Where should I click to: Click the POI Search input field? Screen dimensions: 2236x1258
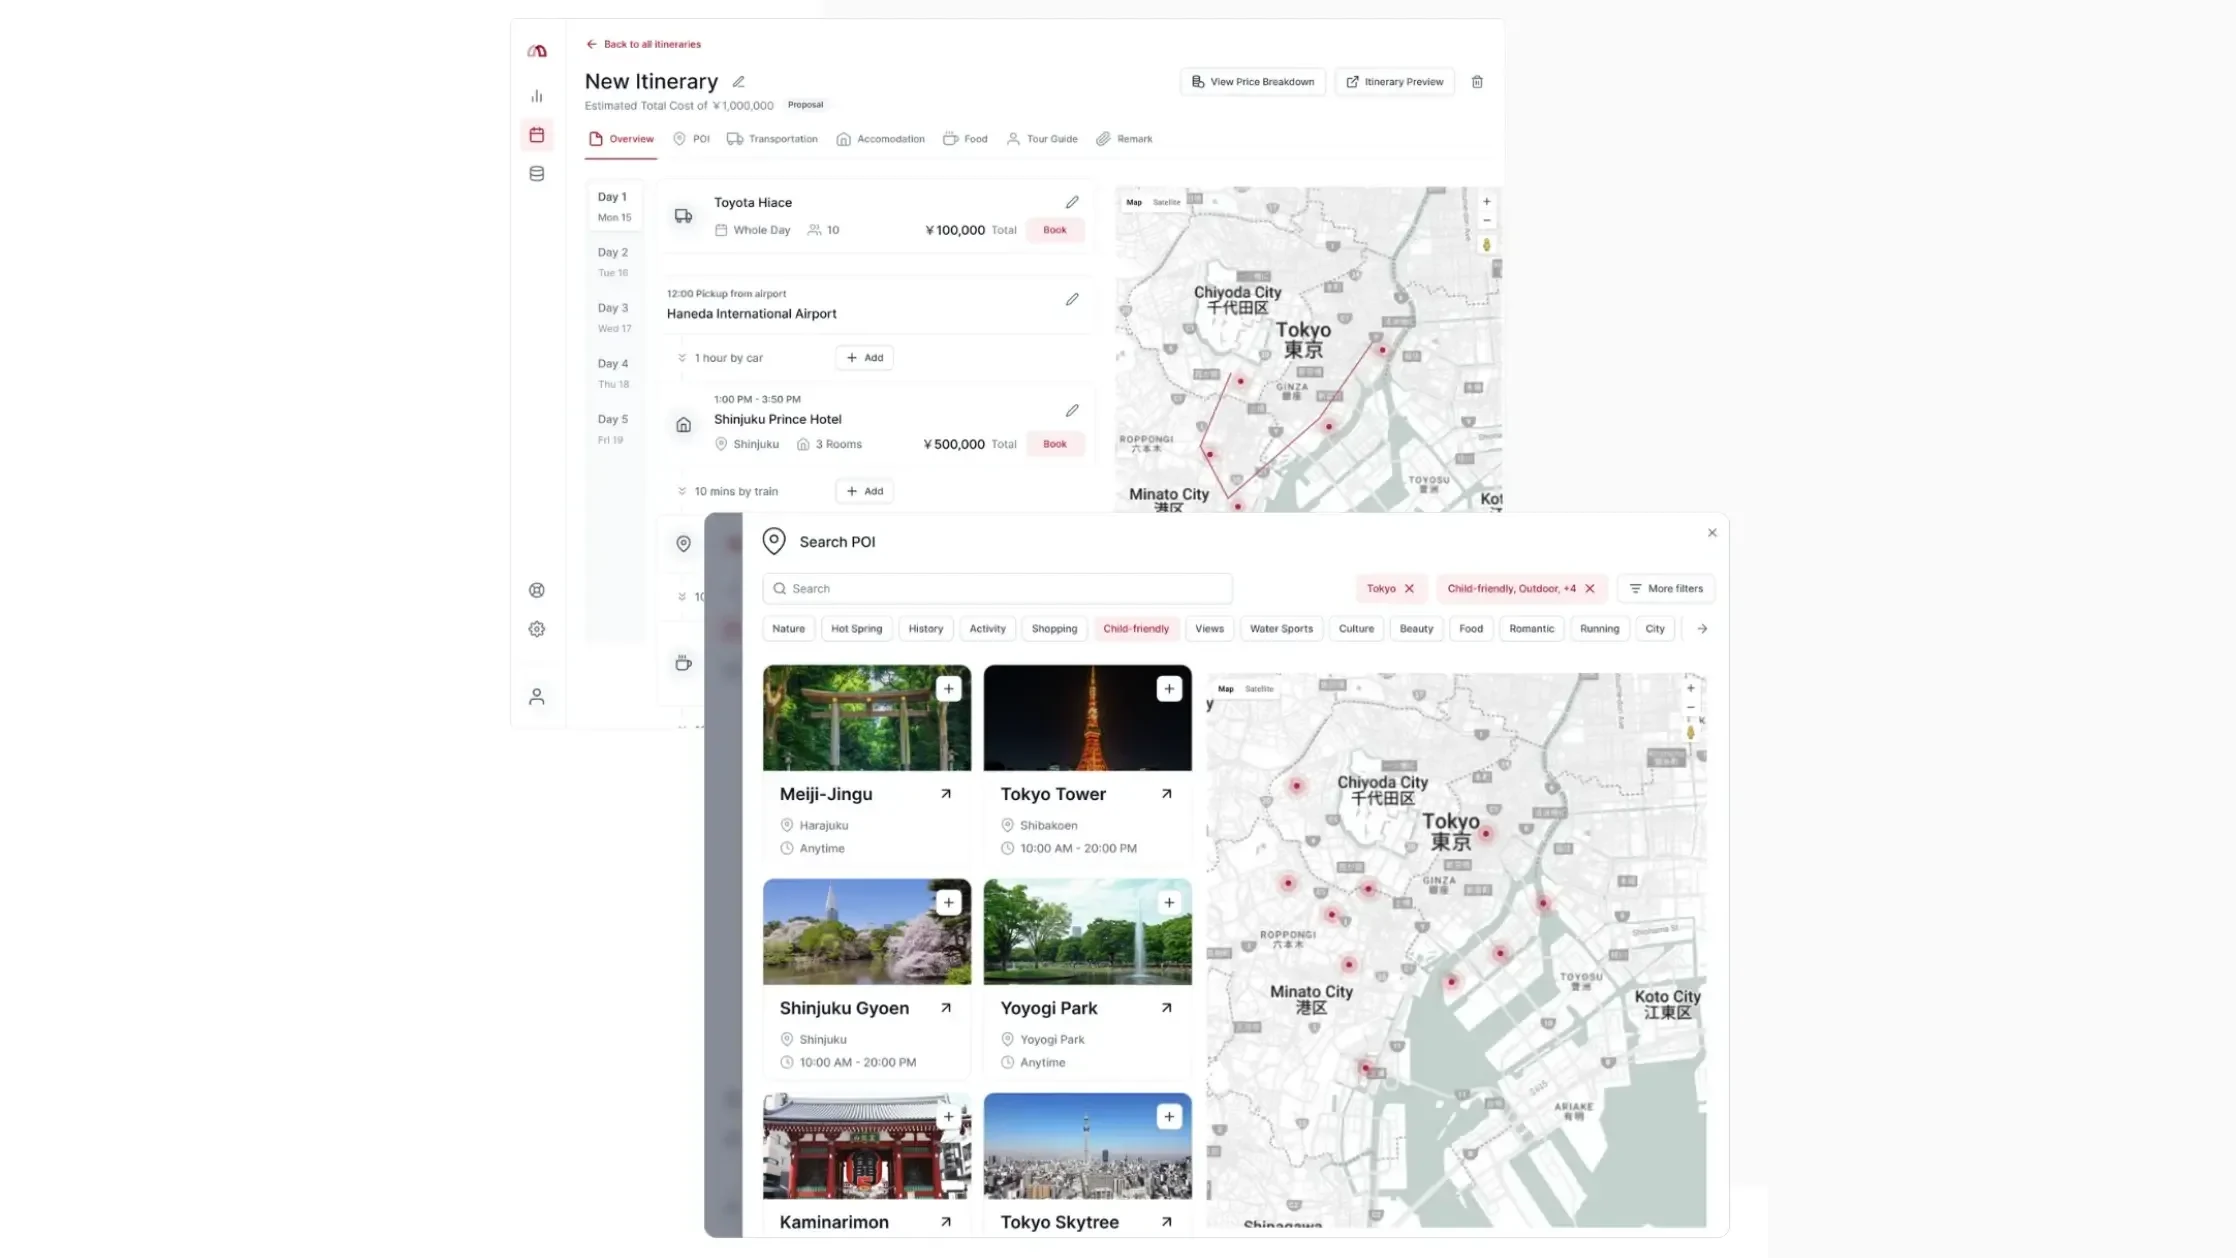[x=997, y=589]
